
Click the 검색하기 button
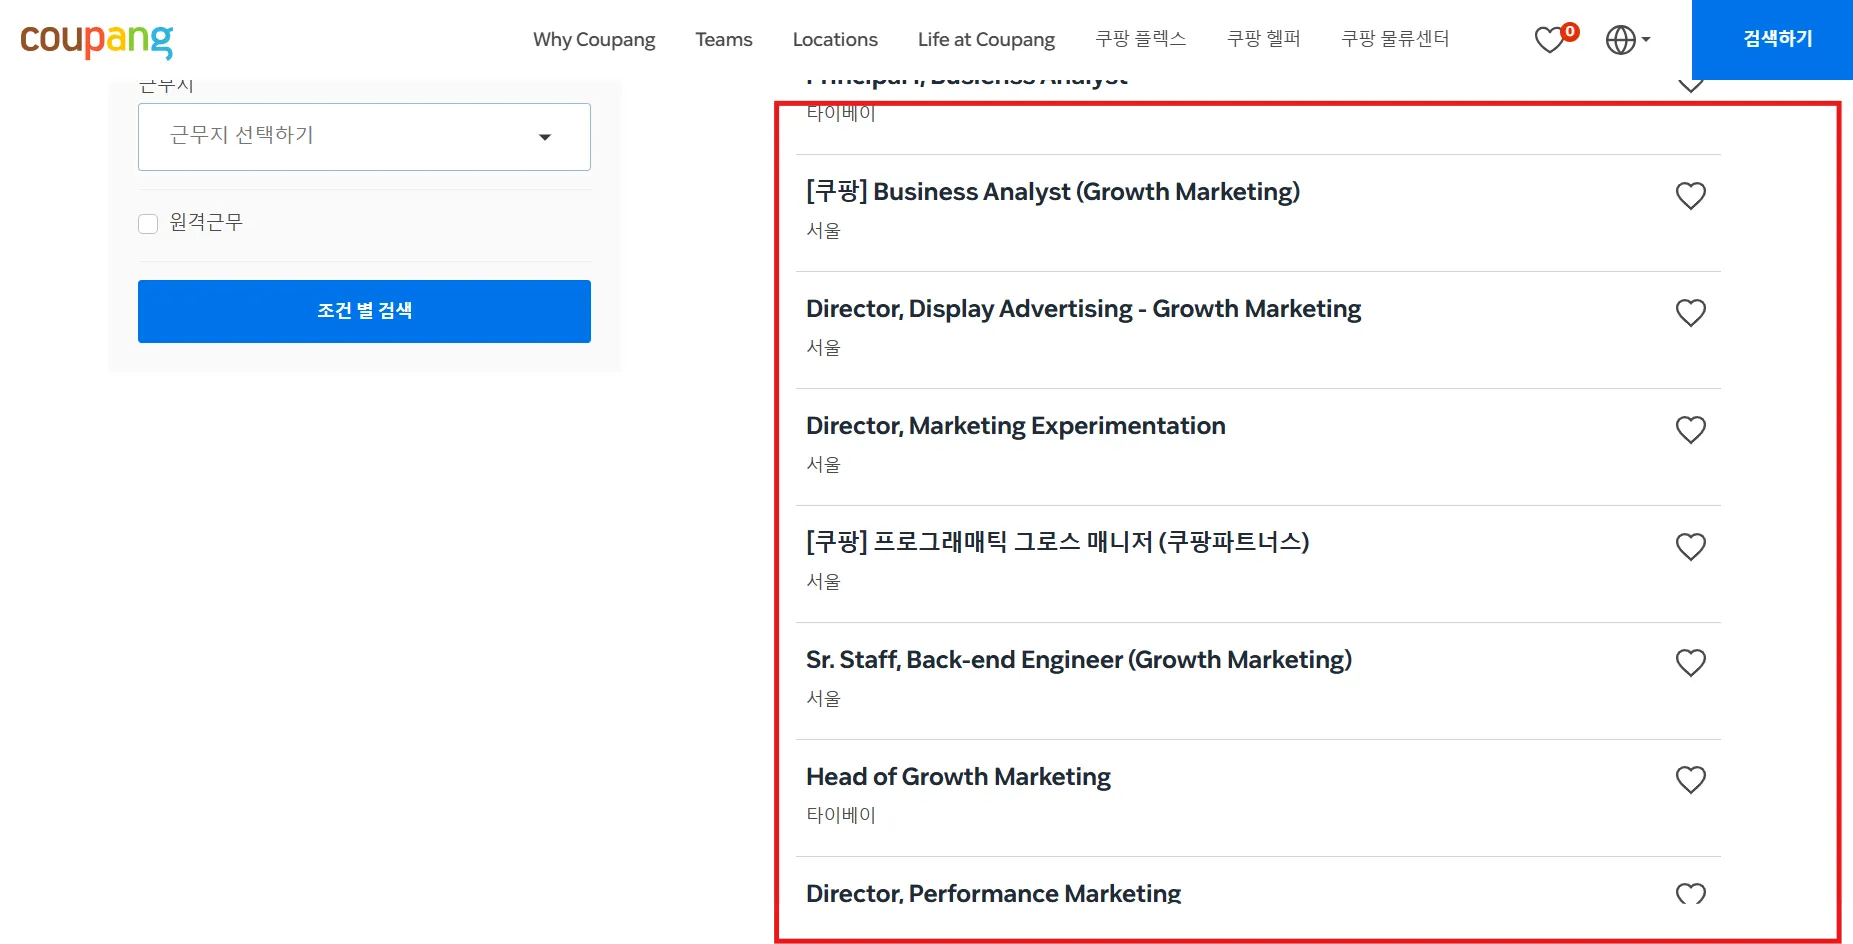point(1772,40)
